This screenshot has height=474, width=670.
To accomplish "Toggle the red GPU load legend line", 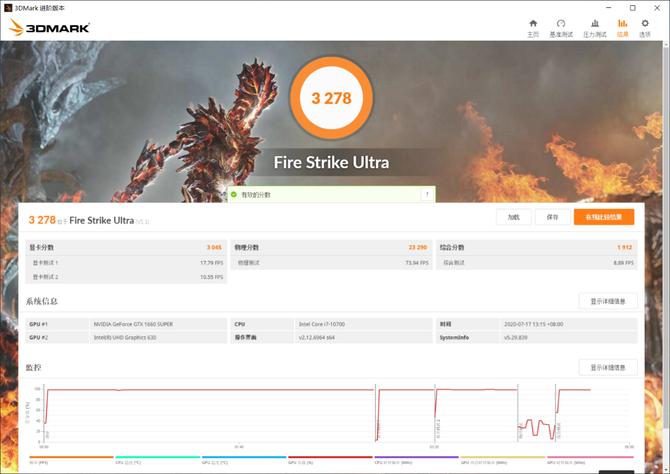I will pos(330,460).
